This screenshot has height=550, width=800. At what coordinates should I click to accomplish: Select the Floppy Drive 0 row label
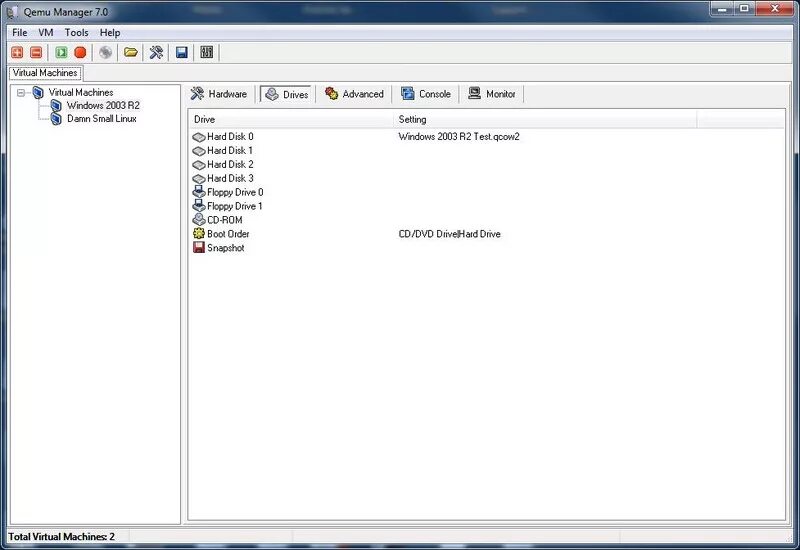click(x=235, y=192)
